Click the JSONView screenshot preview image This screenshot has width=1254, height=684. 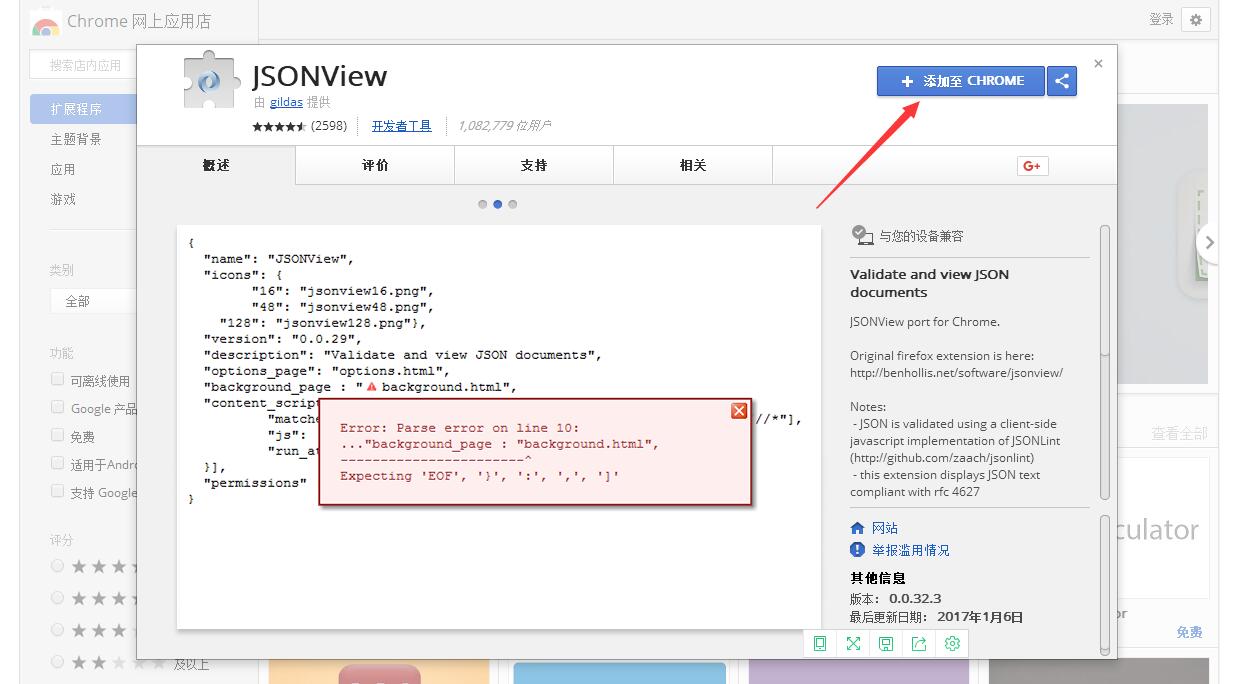[x=498, y=427]
